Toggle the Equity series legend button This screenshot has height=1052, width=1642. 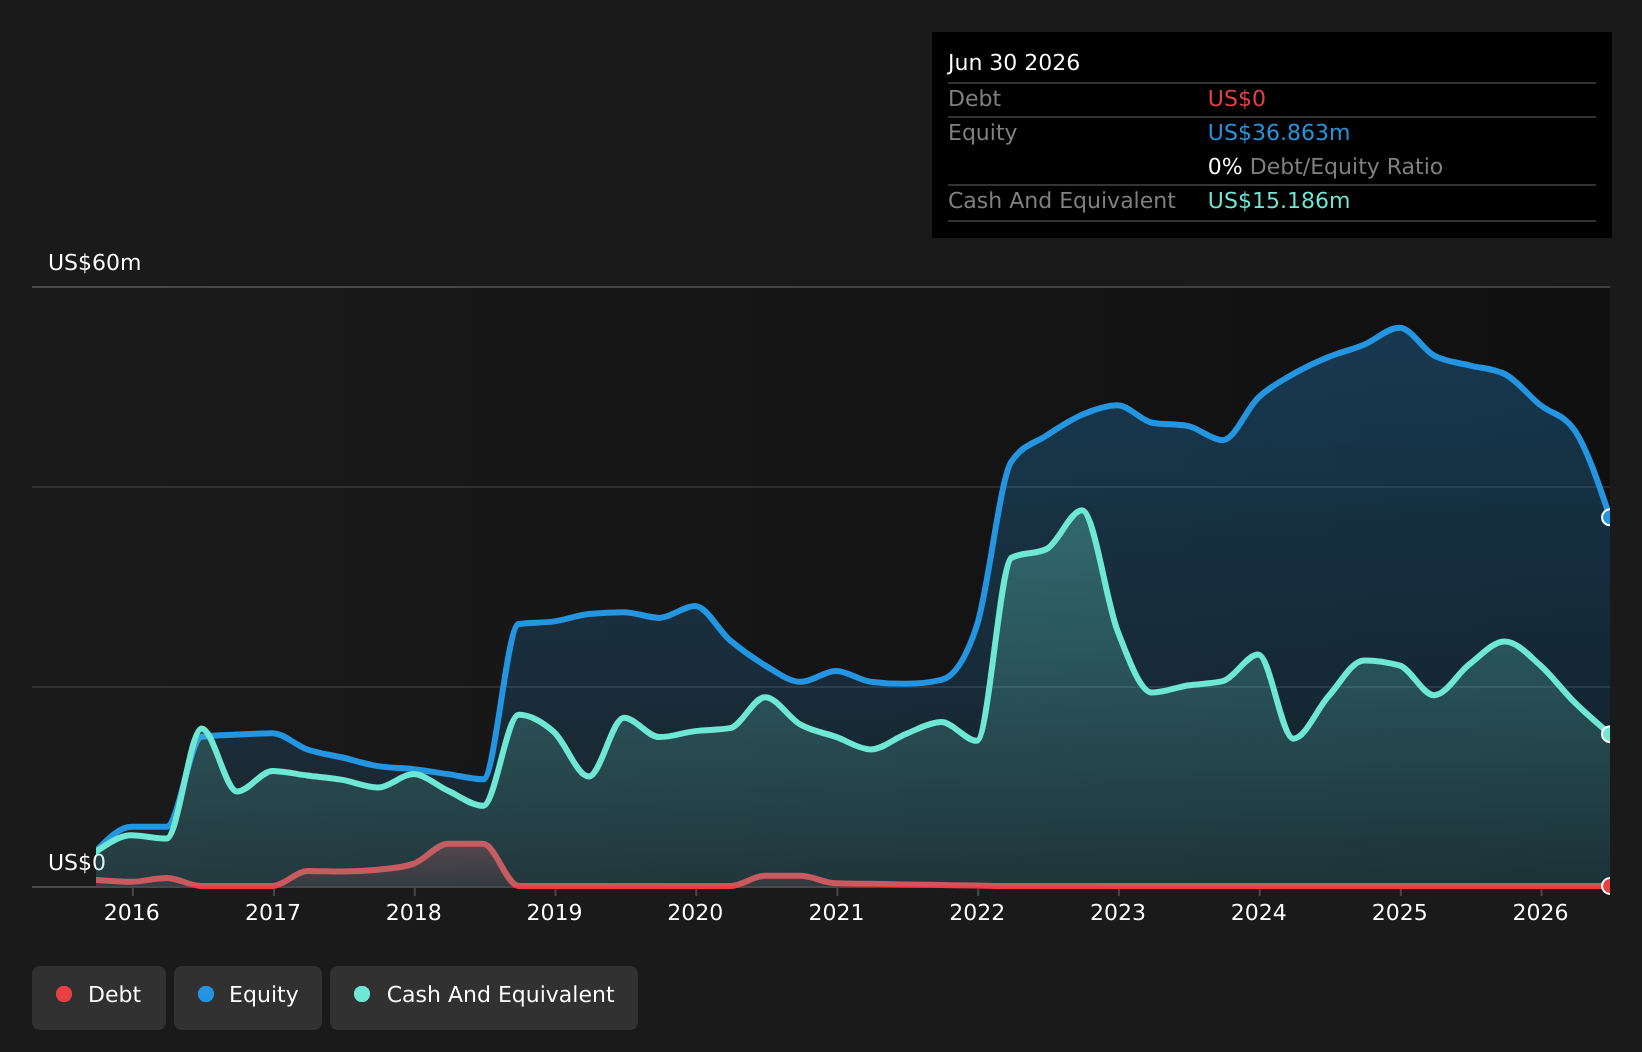(x=248, y=997)
